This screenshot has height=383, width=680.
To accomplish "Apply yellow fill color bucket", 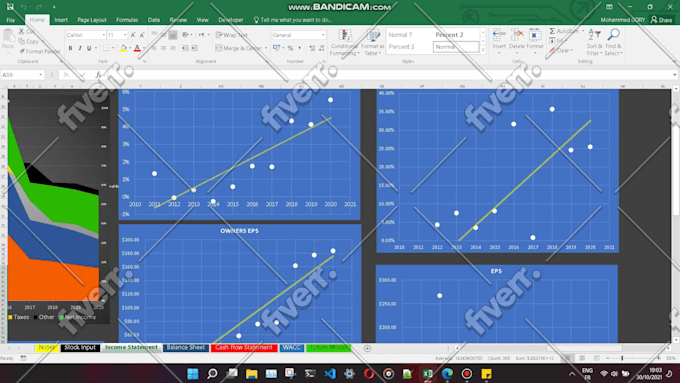I will 124,48.
